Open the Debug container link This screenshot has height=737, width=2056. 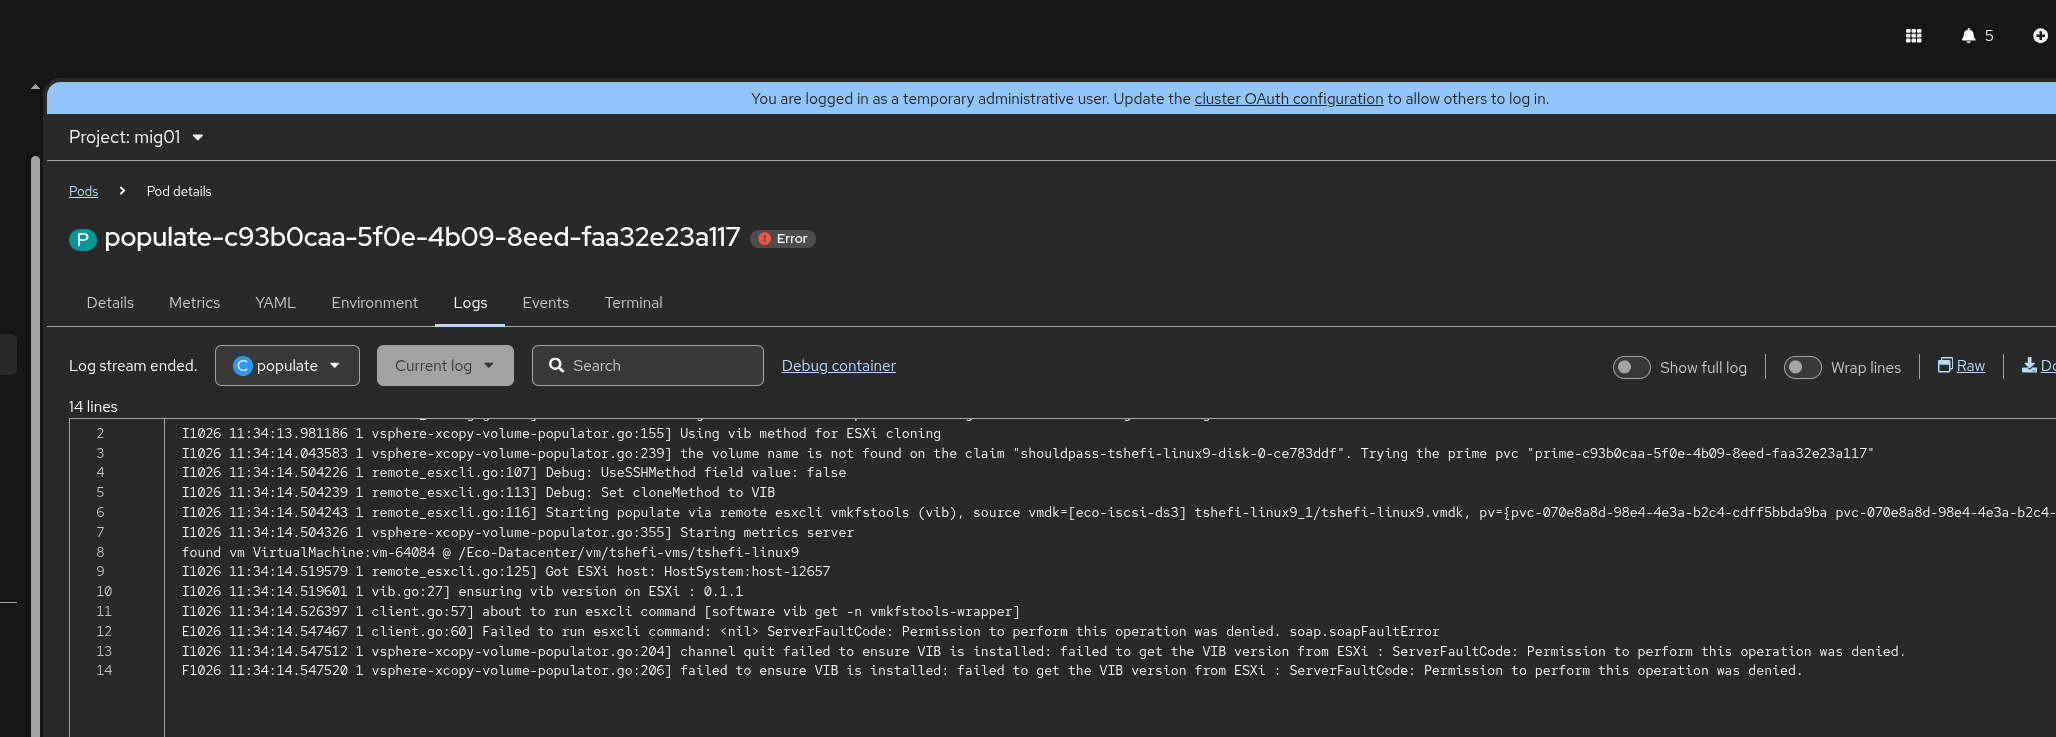point(838,366)
